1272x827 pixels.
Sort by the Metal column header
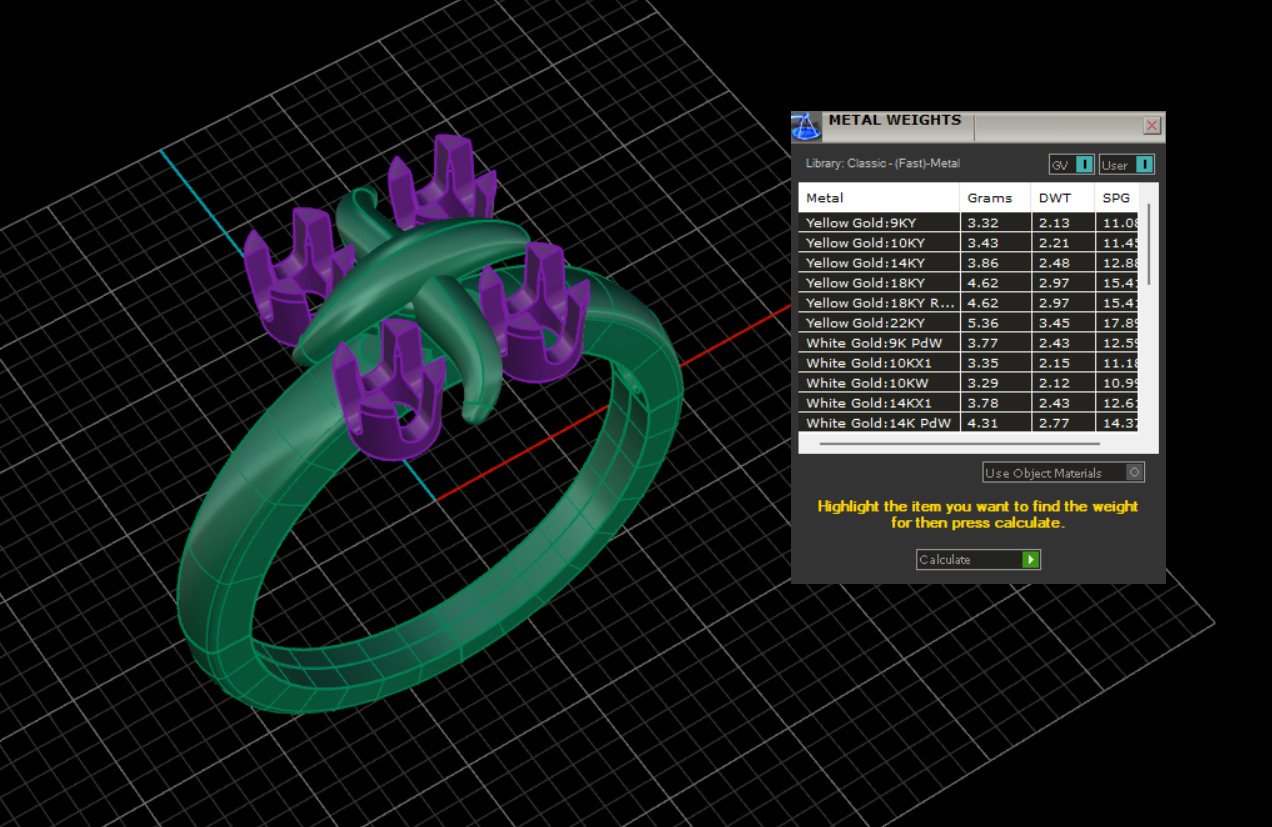(879, 198)
